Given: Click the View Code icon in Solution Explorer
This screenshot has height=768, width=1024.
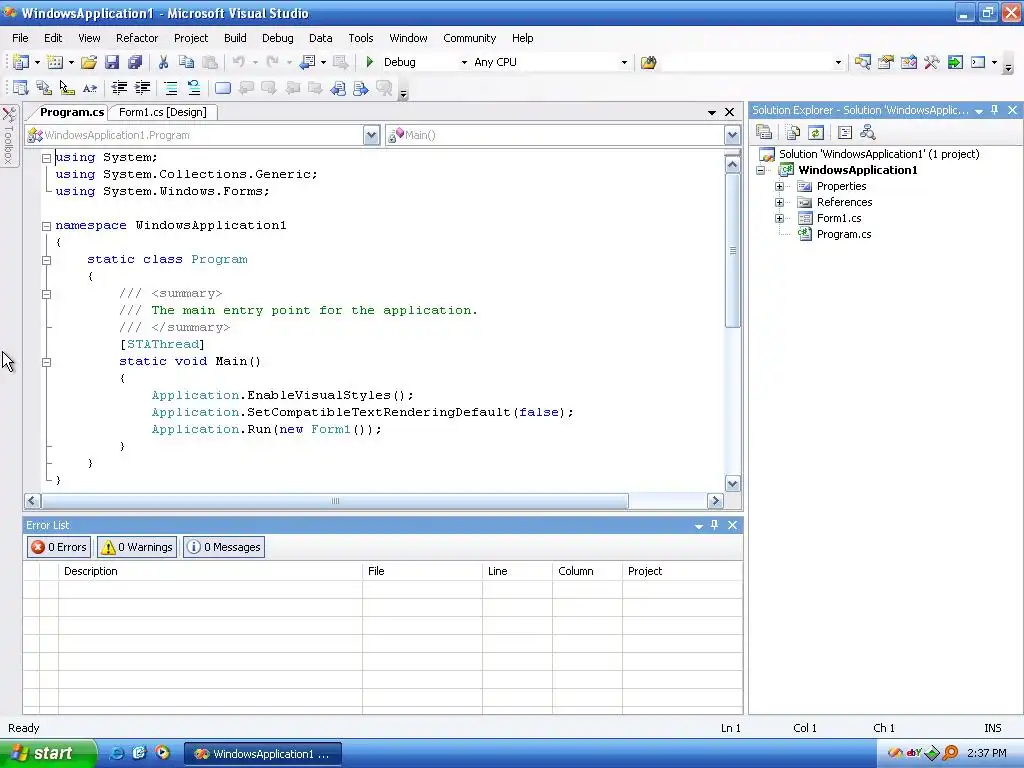Looking at the screenshot, I should point(844,133).
